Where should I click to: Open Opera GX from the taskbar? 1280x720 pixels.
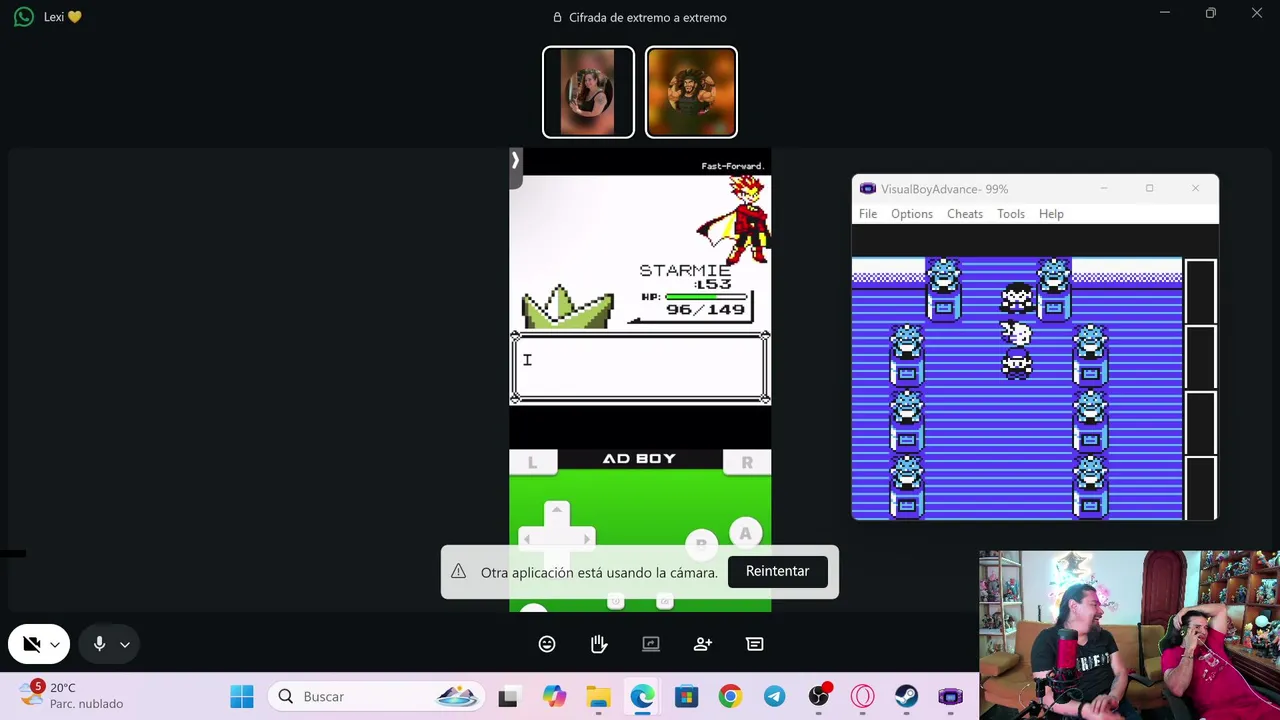coord(862,696)
